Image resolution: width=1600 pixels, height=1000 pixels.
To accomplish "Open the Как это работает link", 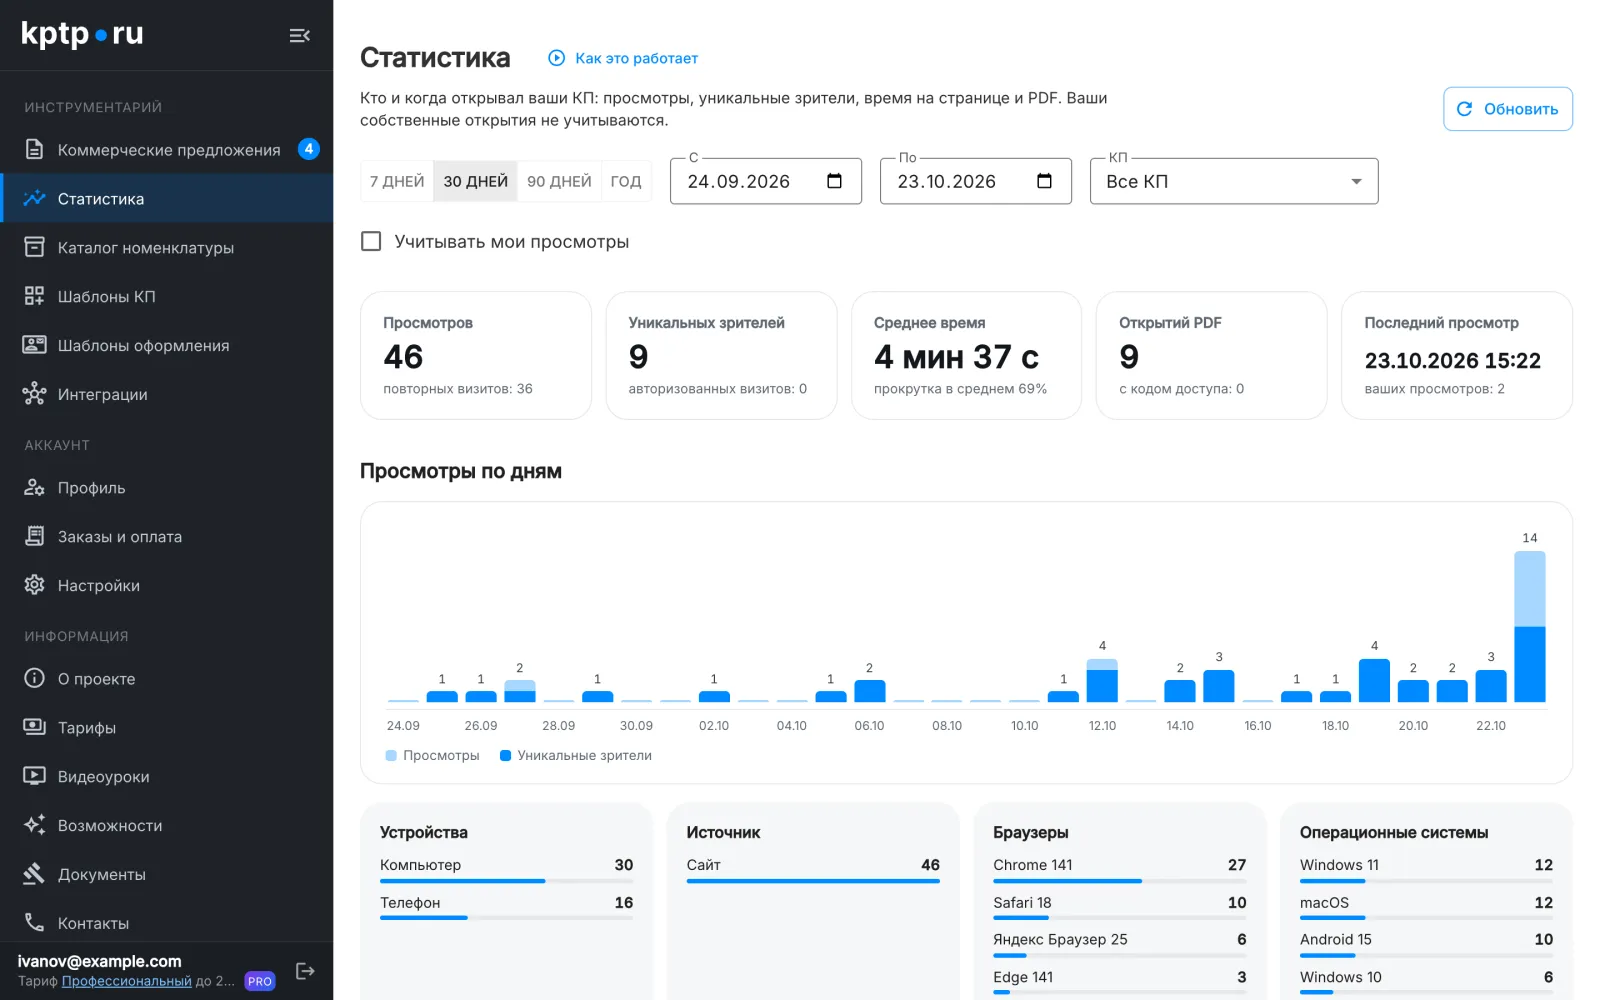I will click(623, 58).
